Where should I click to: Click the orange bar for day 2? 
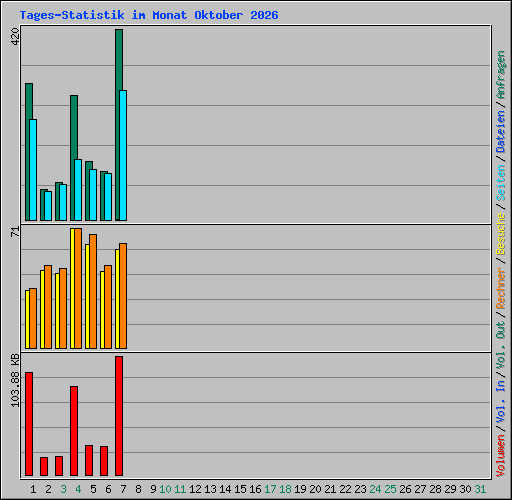point(48,307)
